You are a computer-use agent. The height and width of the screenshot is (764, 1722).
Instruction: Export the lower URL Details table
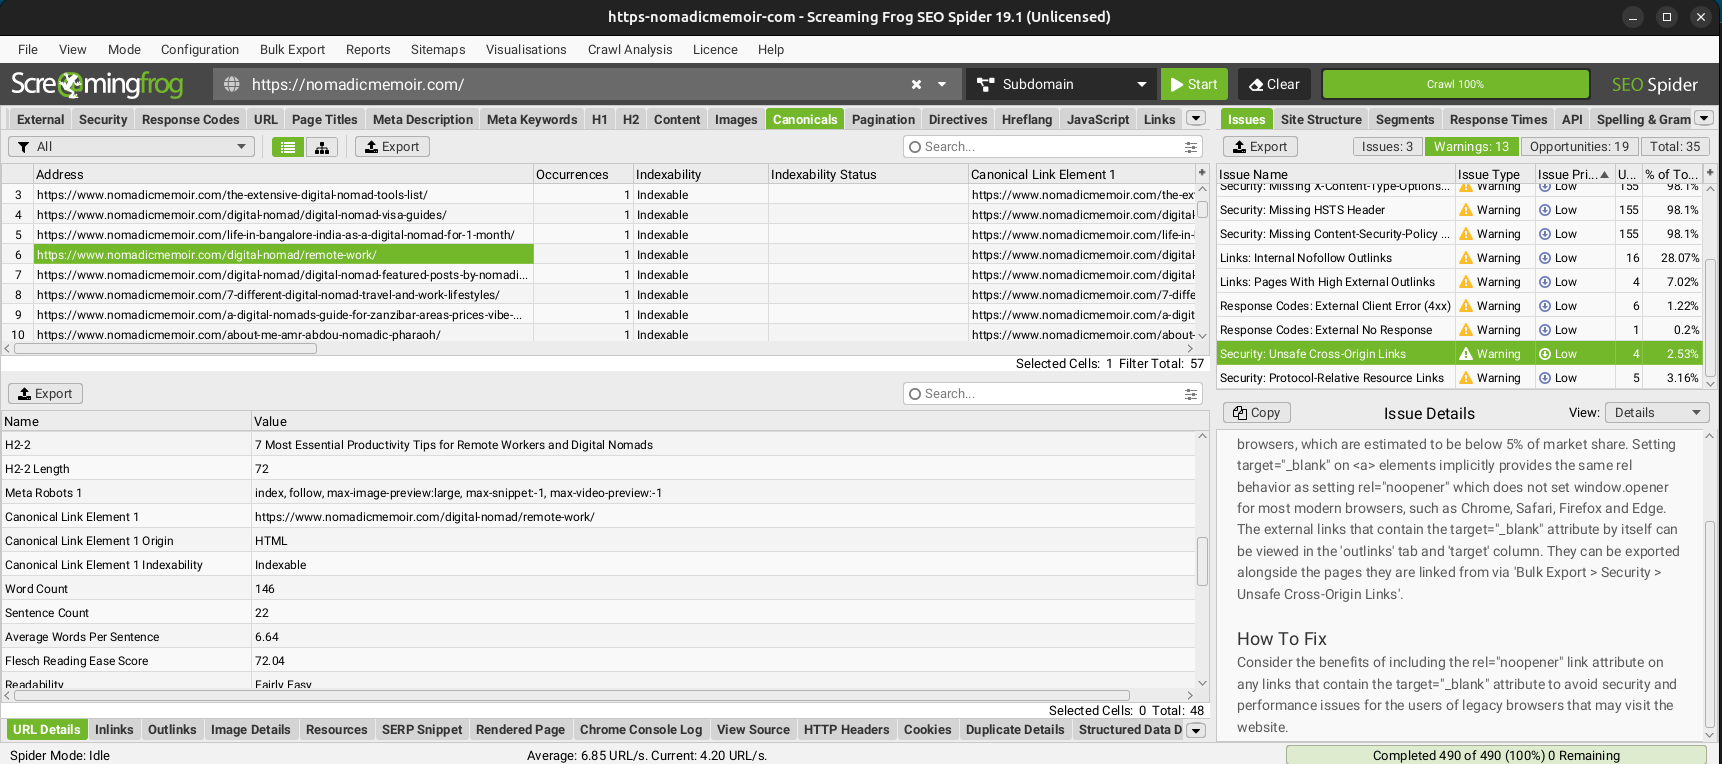45,394
